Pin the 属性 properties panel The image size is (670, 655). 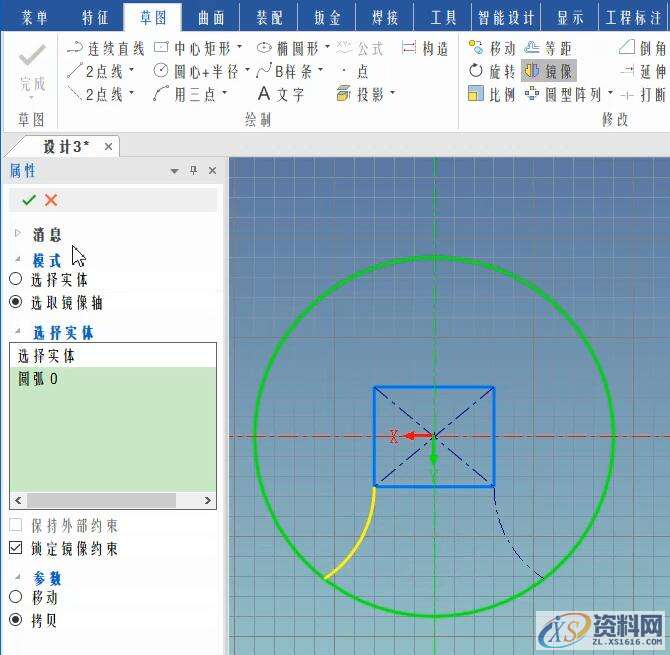pyautogui.click(x=194, y=170)
